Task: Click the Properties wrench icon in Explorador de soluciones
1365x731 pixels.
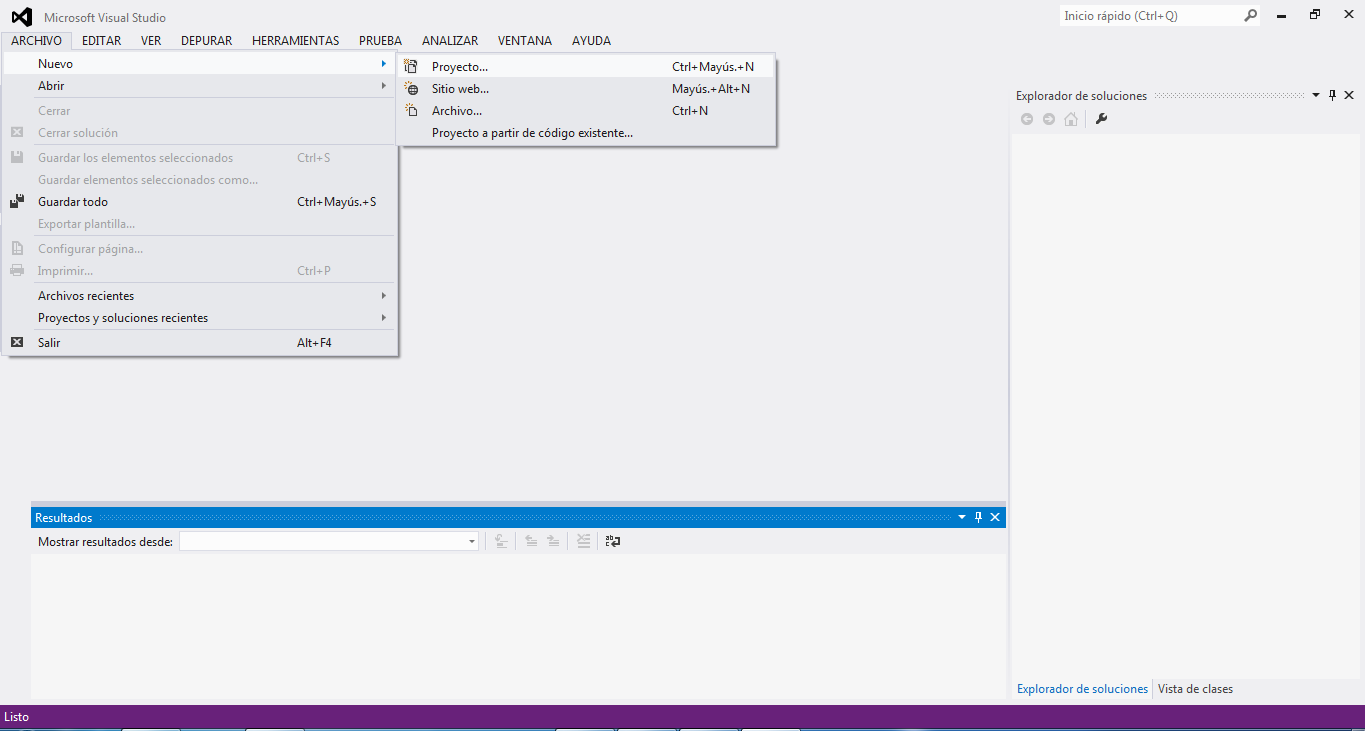Action: click(1101, 119)
